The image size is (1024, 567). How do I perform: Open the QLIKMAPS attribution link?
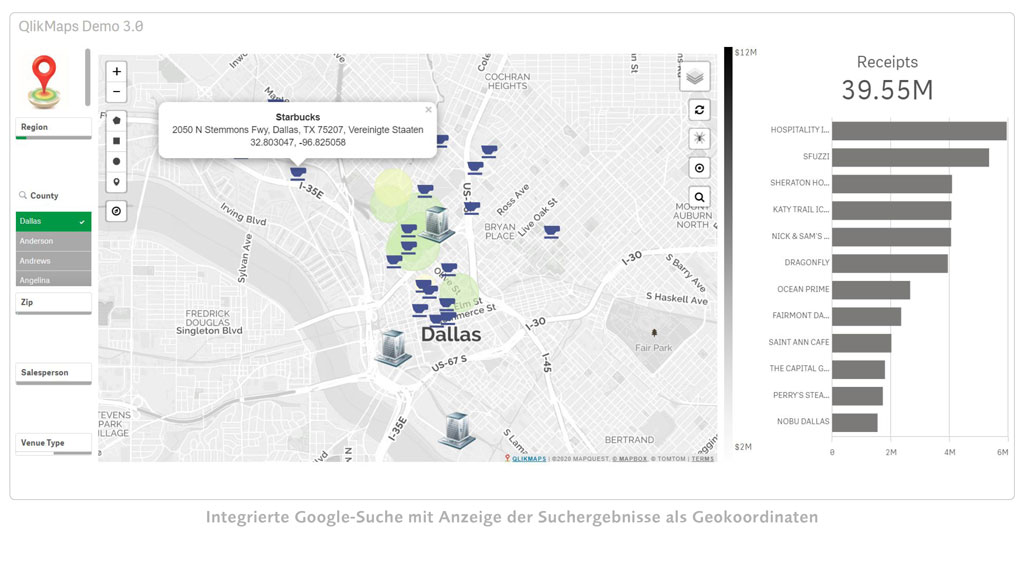pyautogui.click(x=528, y=459)
